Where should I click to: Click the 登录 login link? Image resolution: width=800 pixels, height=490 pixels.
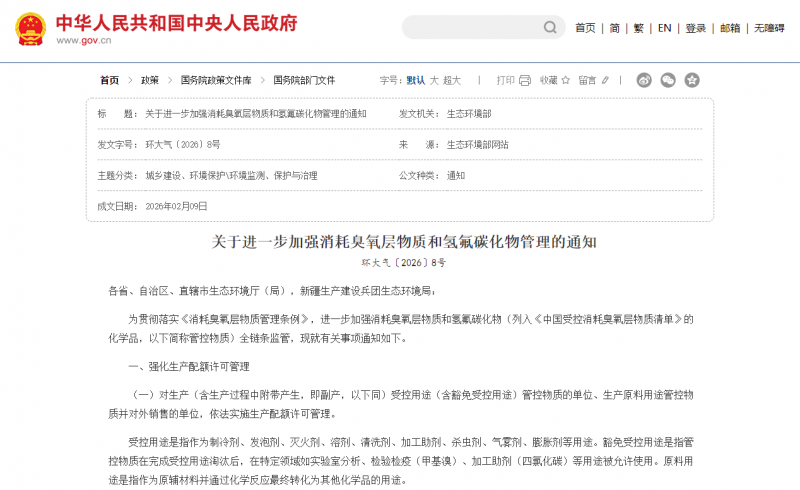click(x=695, y=28)
